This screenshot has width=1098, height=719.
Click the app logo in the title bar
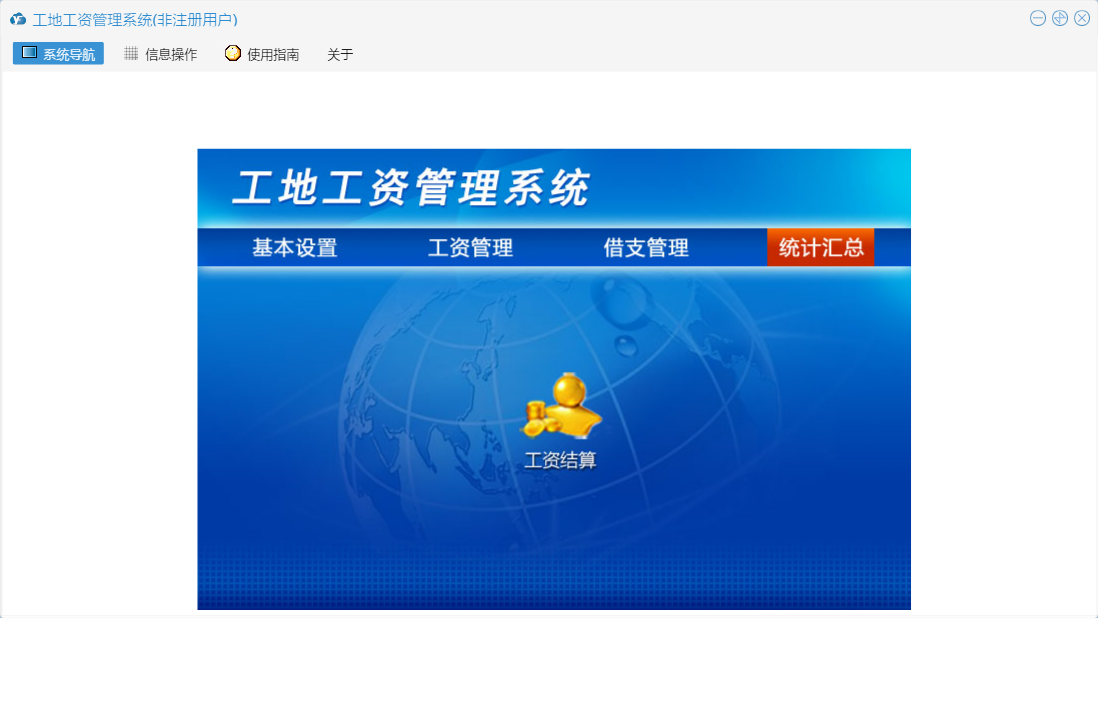coord(17,19)
